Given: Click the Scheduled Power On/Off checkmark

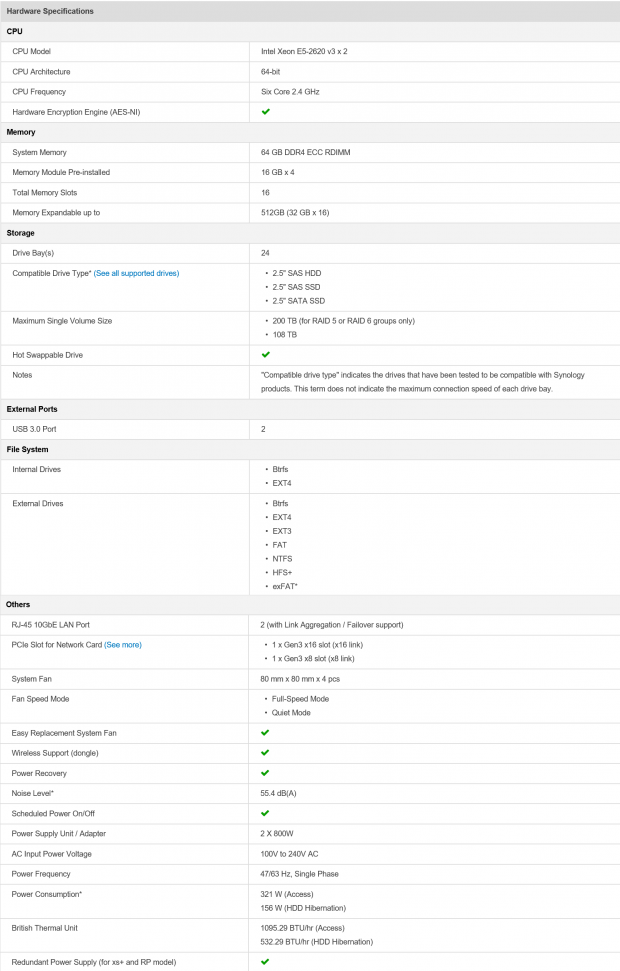Looking at the screenshot, I should [265, 813].
